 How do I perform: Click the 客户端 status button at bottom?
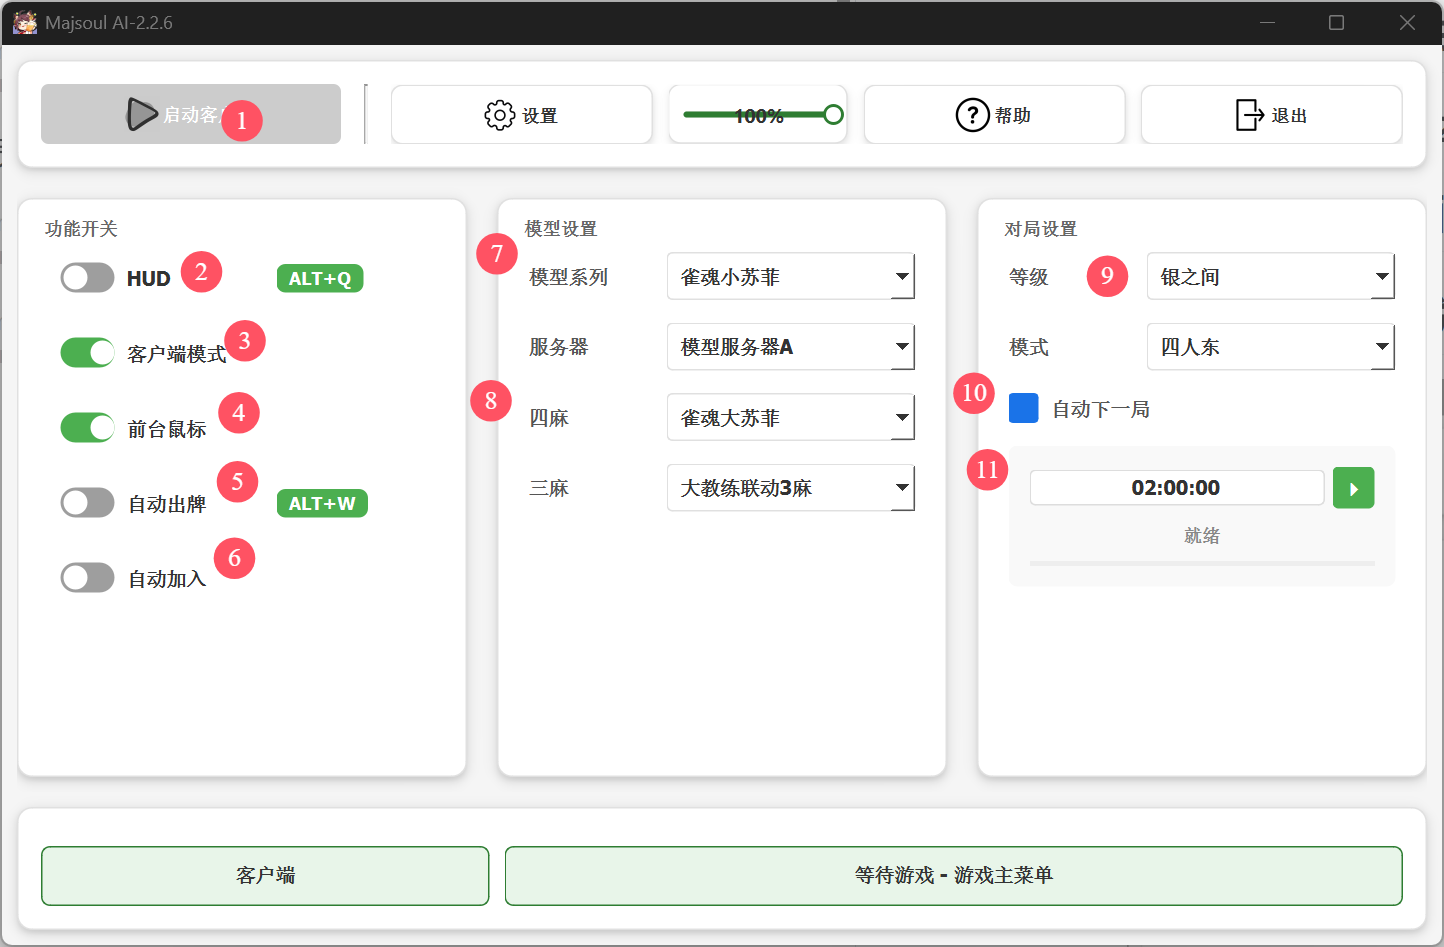click(265, 875)
